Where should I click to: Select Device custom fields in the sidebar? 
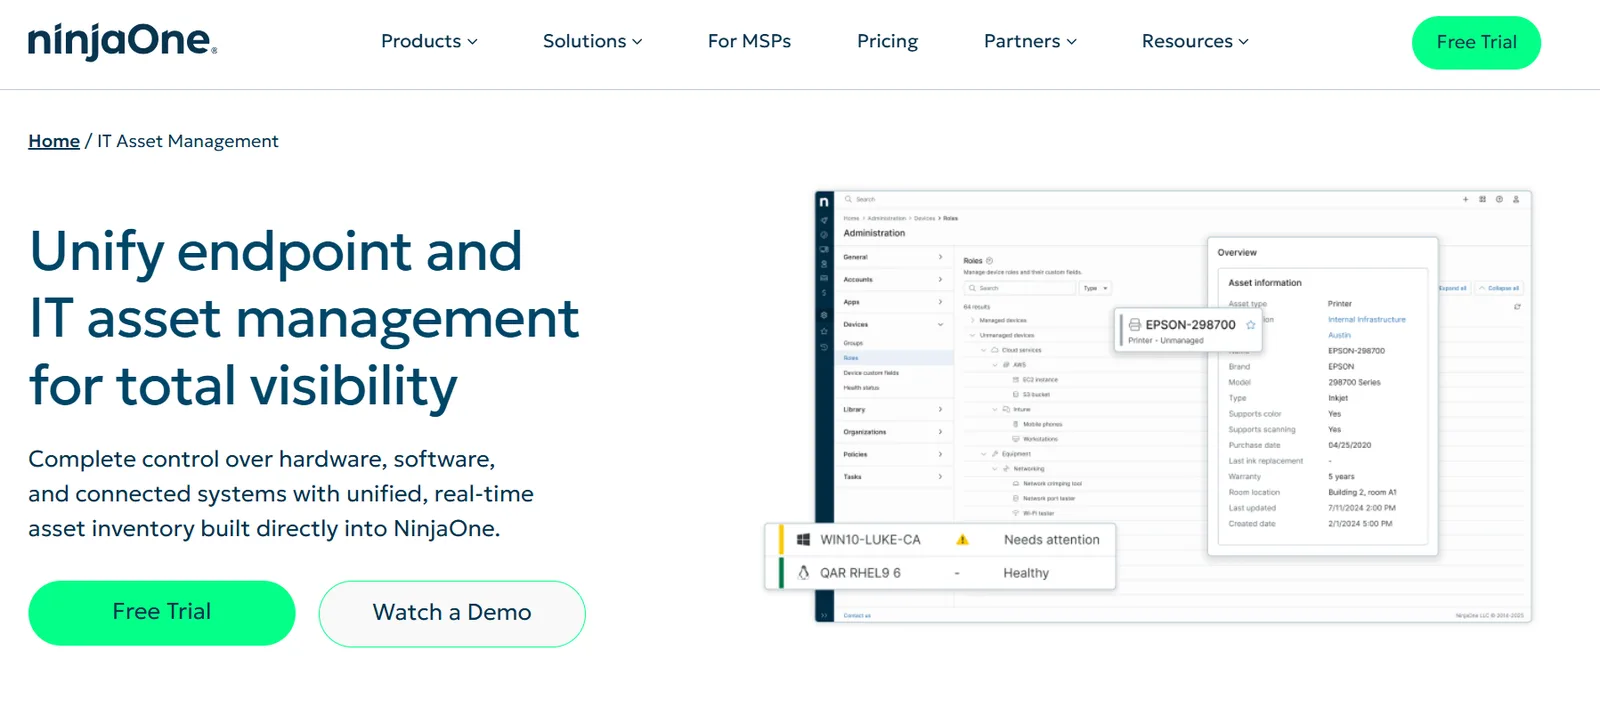coord(871,373)
